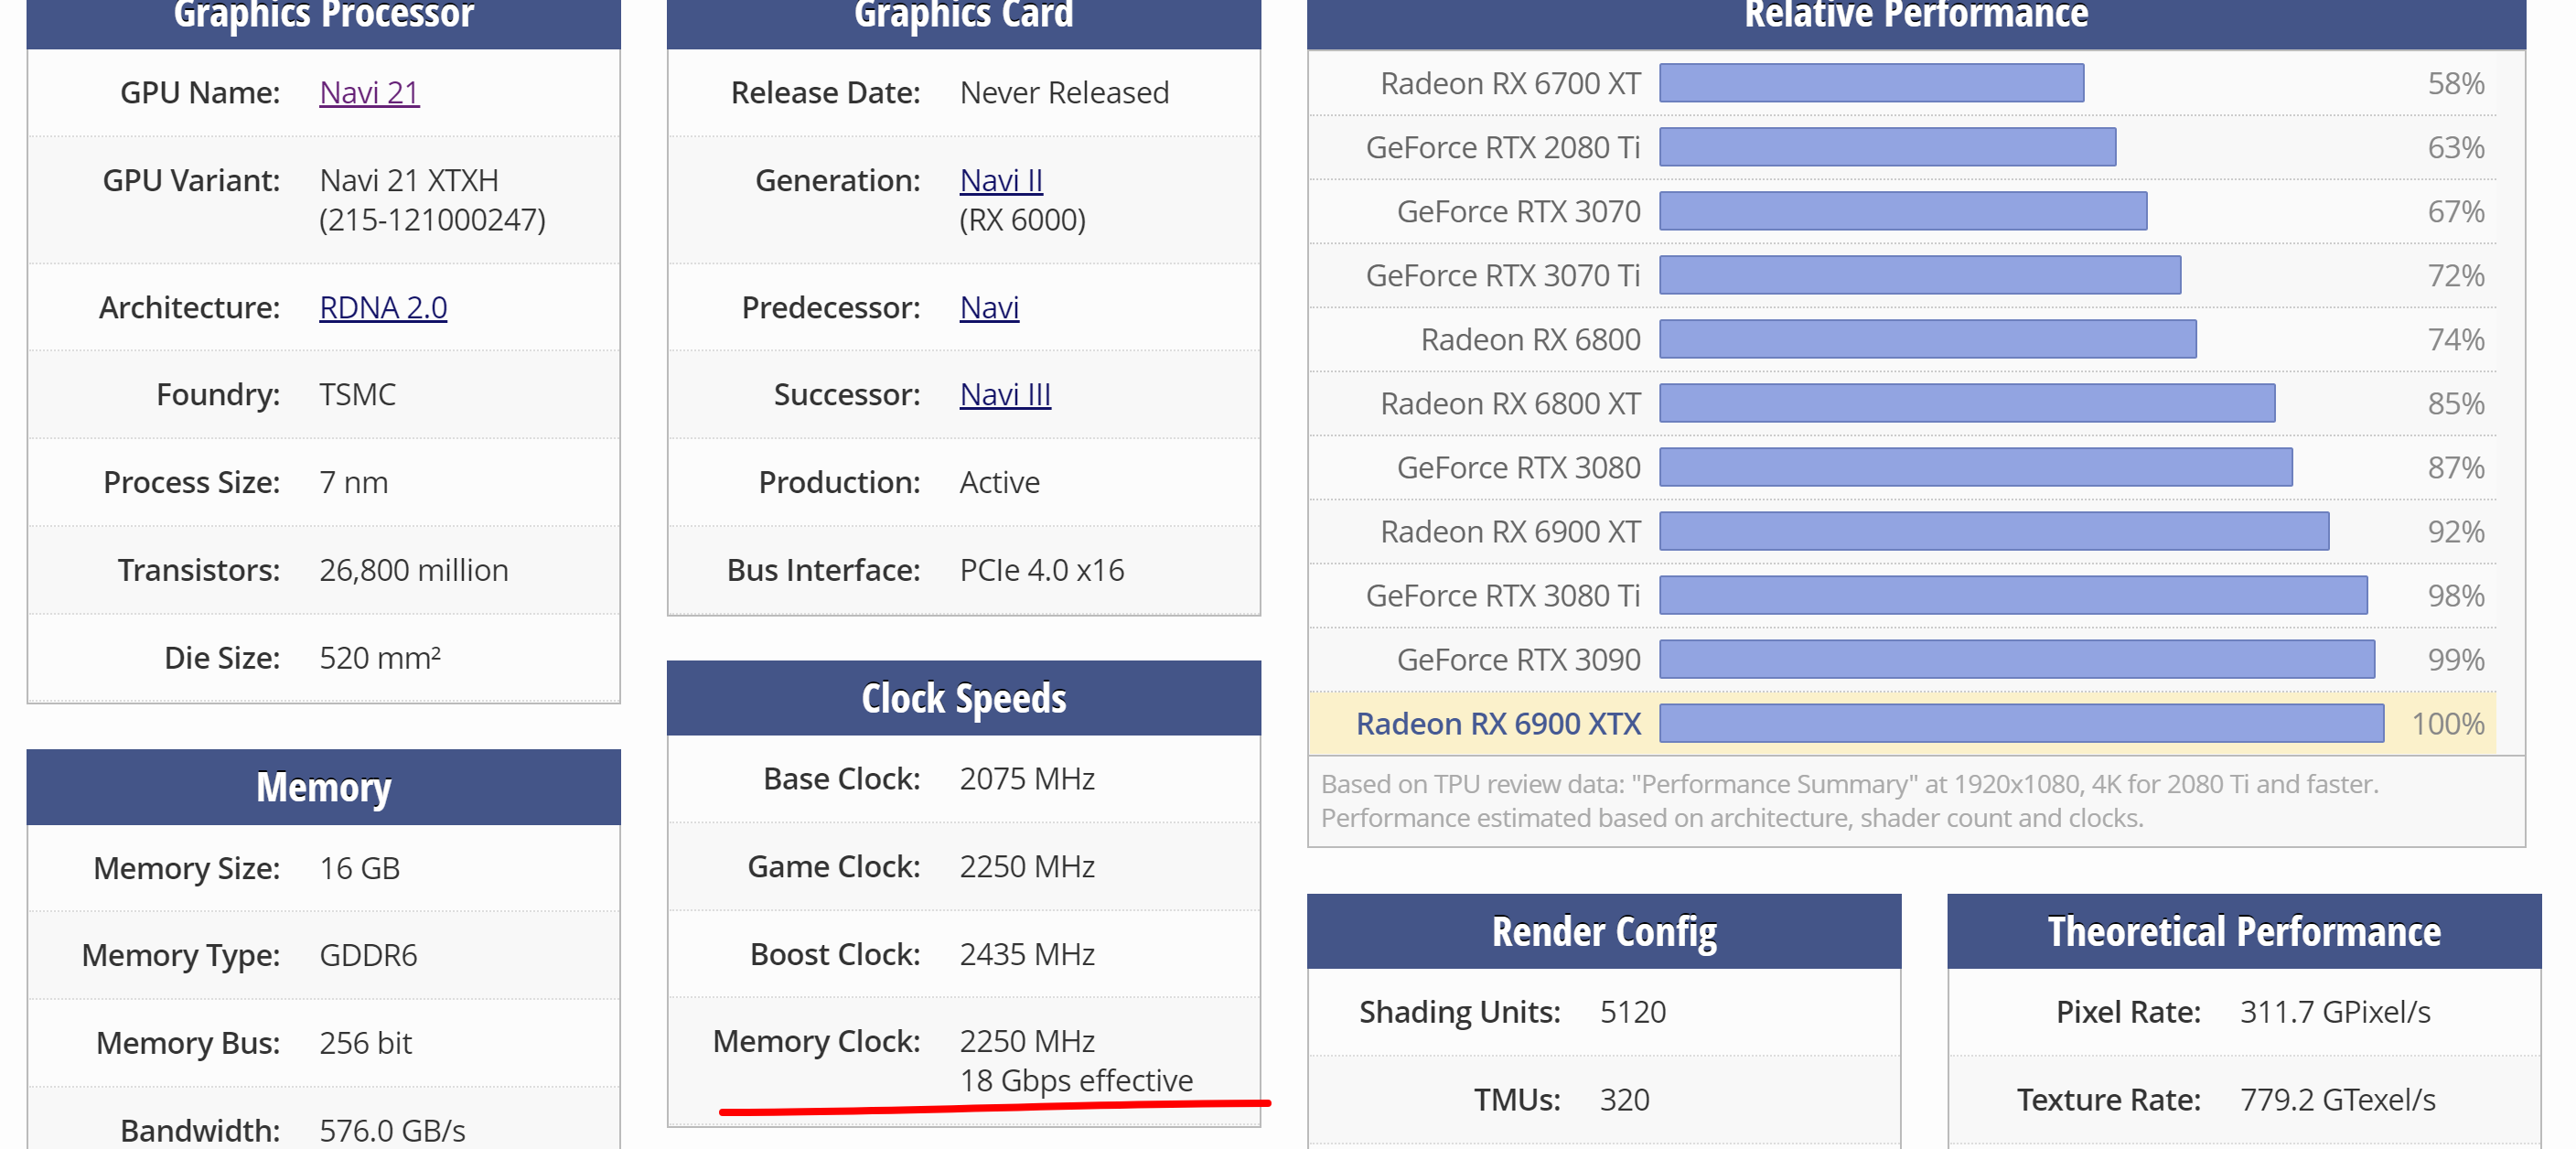Image resolution: width=2576 pixels, height=1149 pixels.
Task: Click the Radeon RX 6800 XT performance bar
Action: click(x=1966, y=404)
